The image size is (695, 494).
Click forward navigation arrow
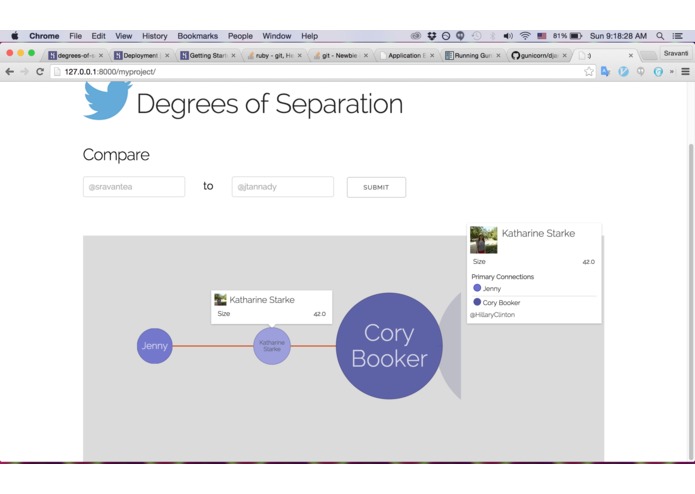pyautogui.click(x=24, y=71)
